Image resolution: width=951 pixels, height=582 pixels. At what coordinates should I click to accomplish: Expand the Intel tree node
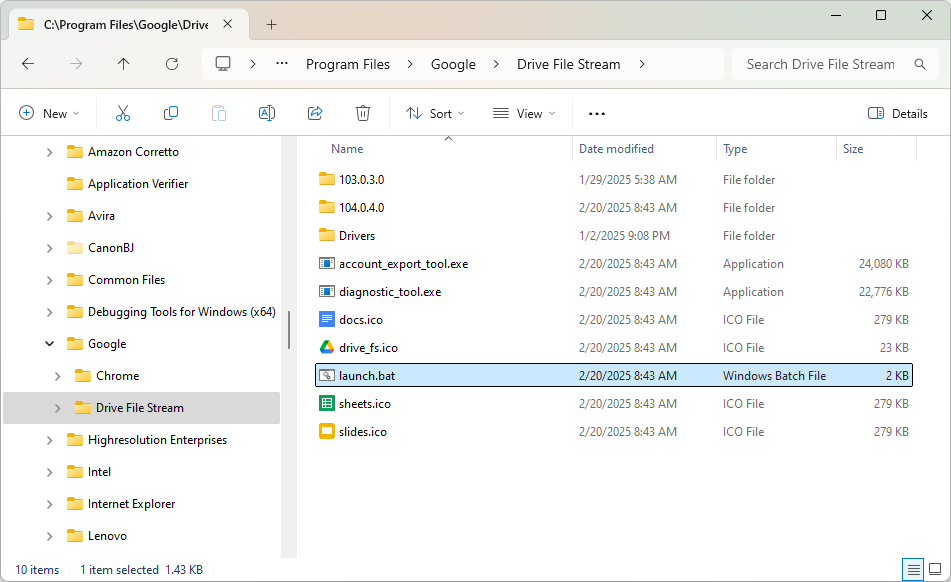(x=50, y=472)
